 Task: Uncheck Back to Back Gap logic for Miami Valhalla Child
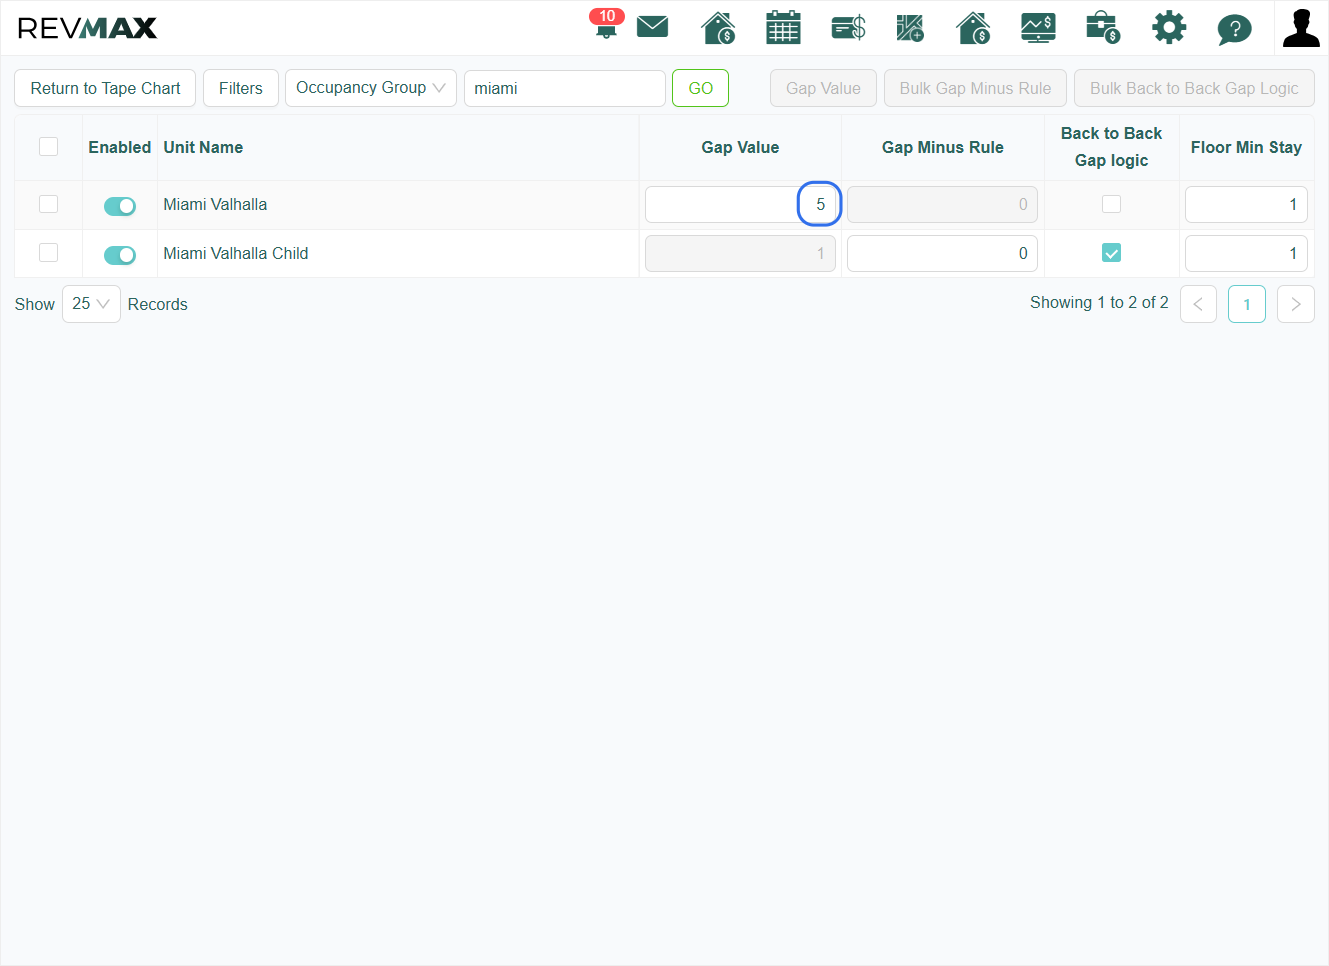point(1111,253)
